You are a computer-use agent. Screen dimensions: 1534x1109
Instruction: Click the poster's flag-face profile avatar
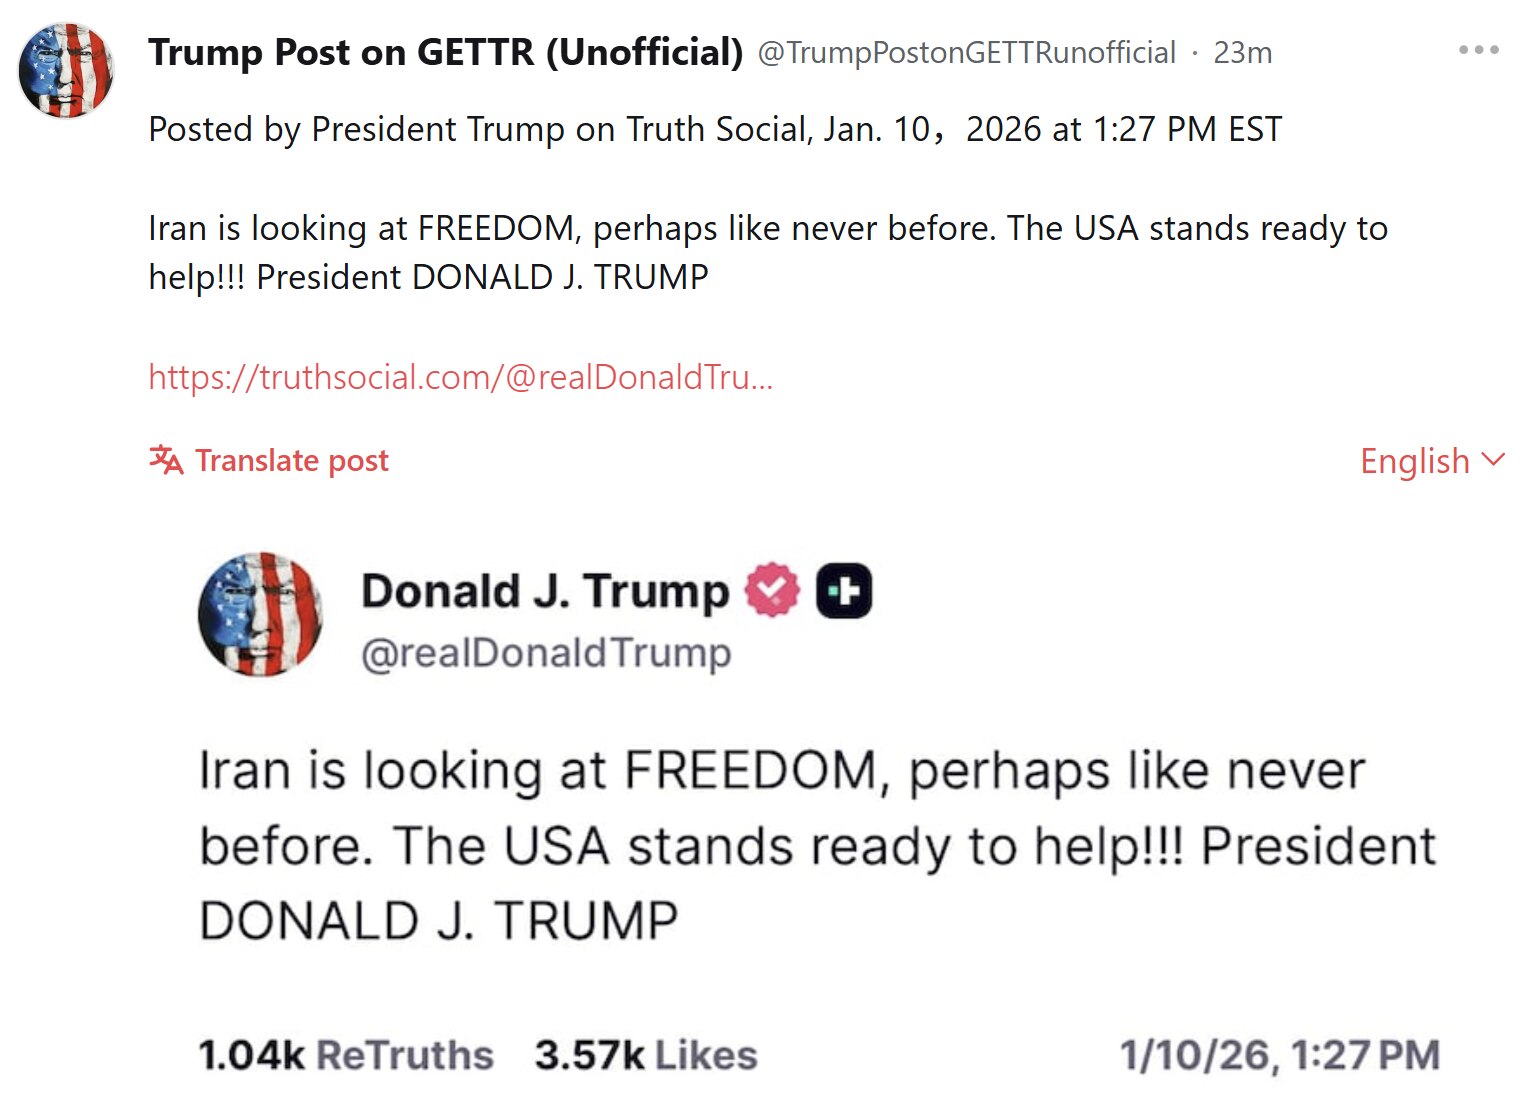(x=66, y=71)
